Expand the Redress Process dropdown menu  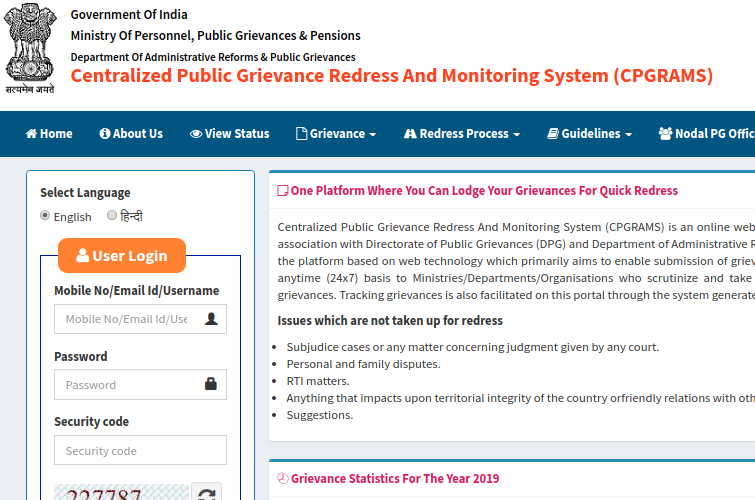click(x=462, y=134)
